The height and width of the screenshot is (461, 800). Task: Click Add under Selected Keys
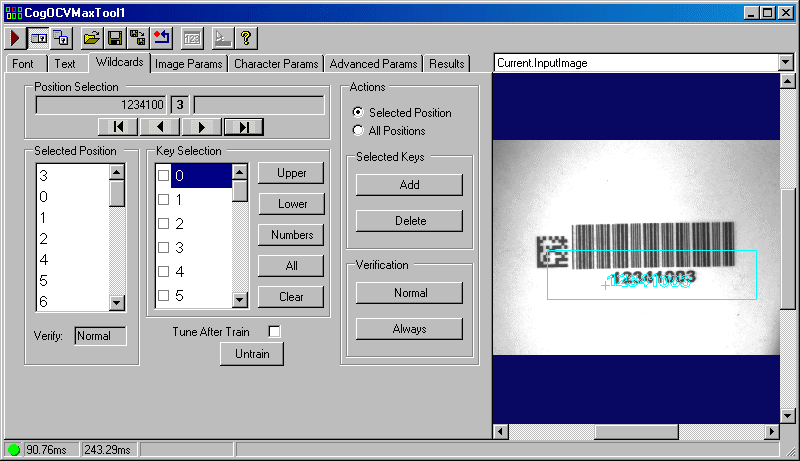(409, 185)
